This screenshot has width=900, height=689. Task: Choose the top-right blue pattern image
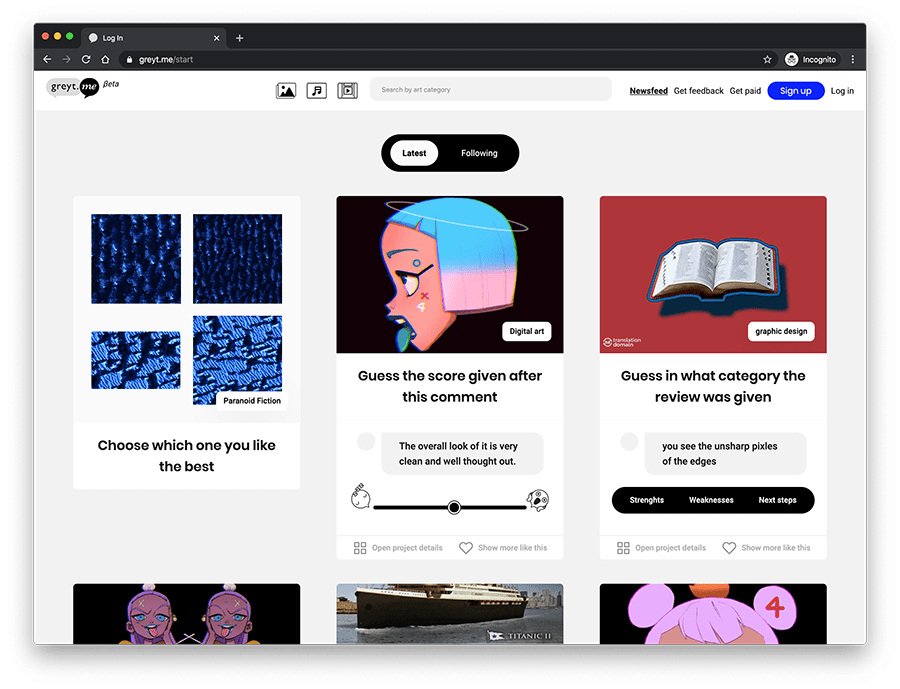coord(238,259)
